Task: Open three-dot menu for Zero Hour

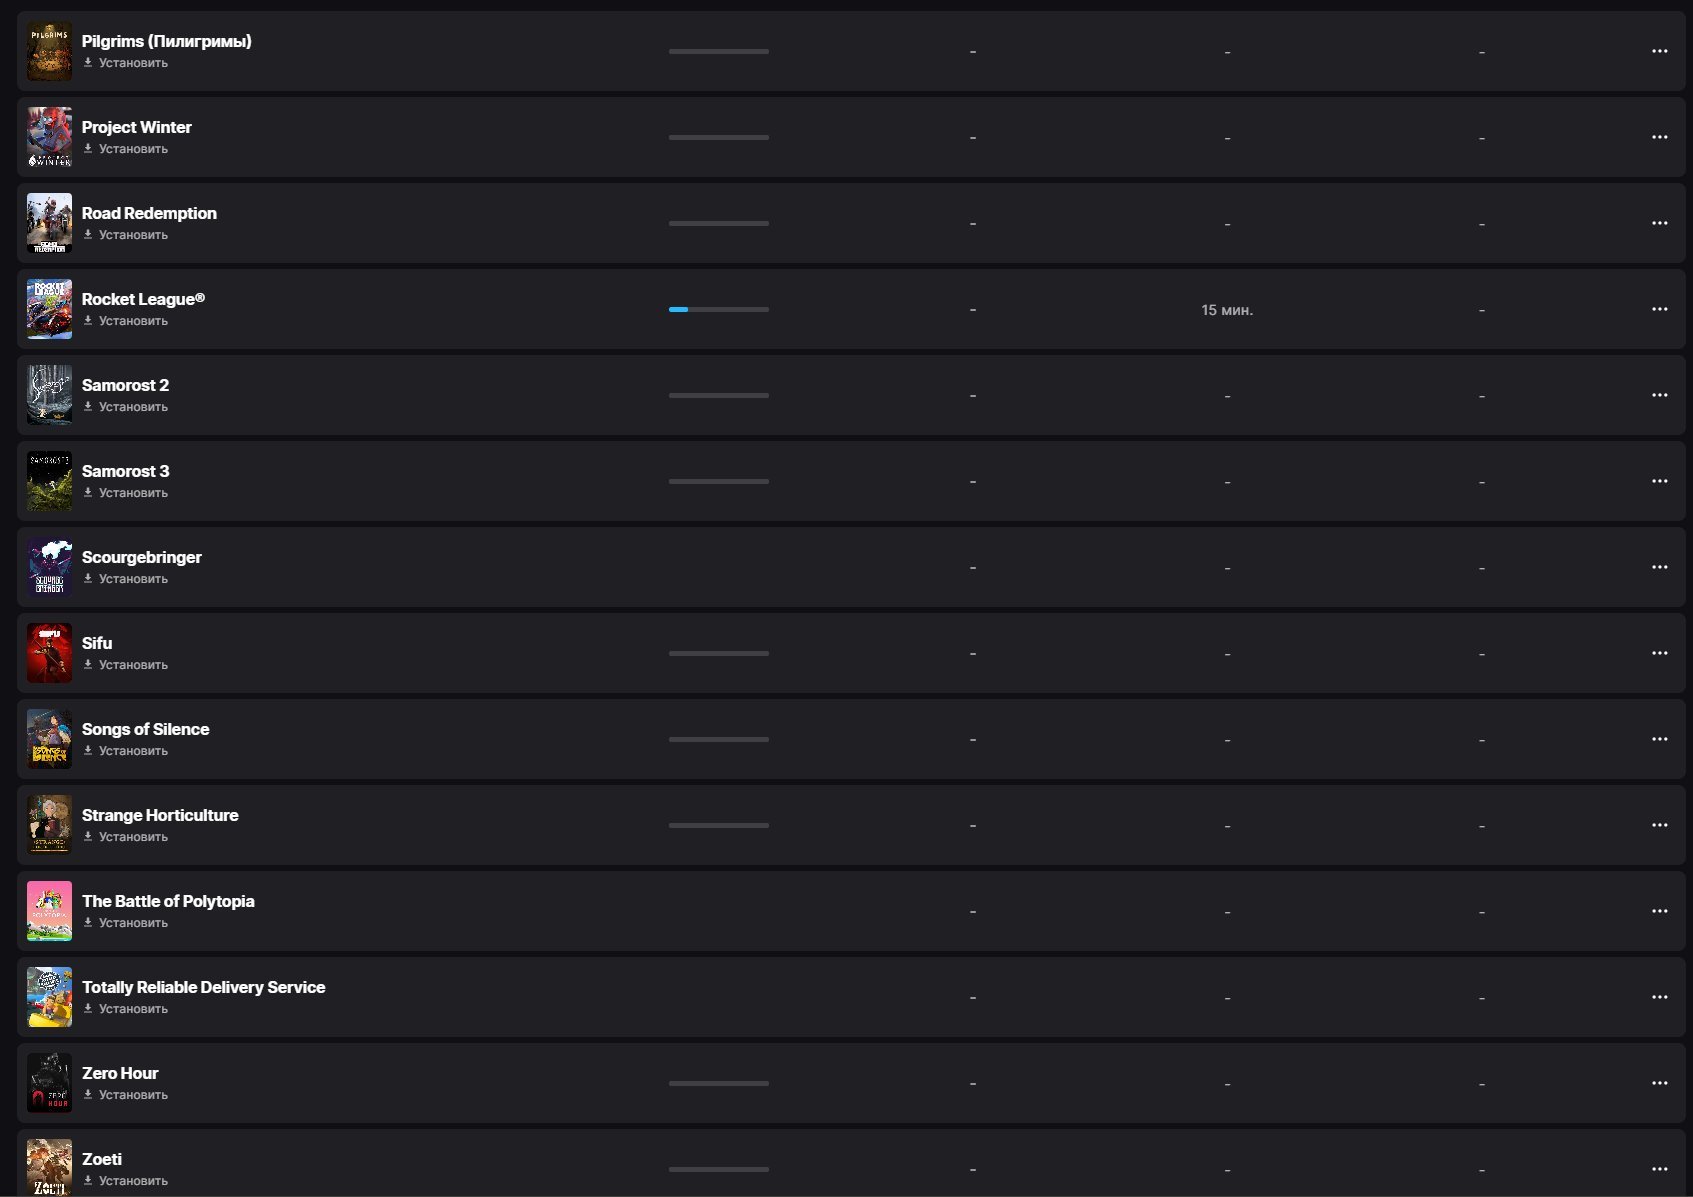Action: (1659, 1083)
